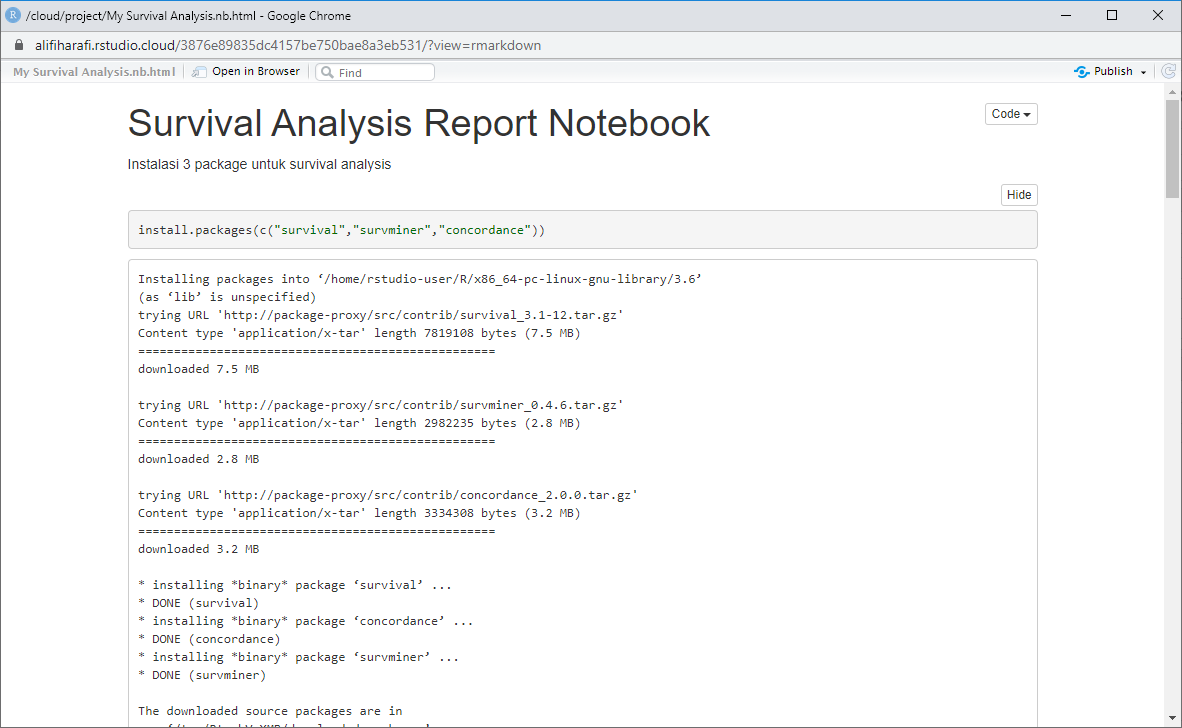
Task: Click the scrollbar up arrow
Action: tap(1171, 92)
